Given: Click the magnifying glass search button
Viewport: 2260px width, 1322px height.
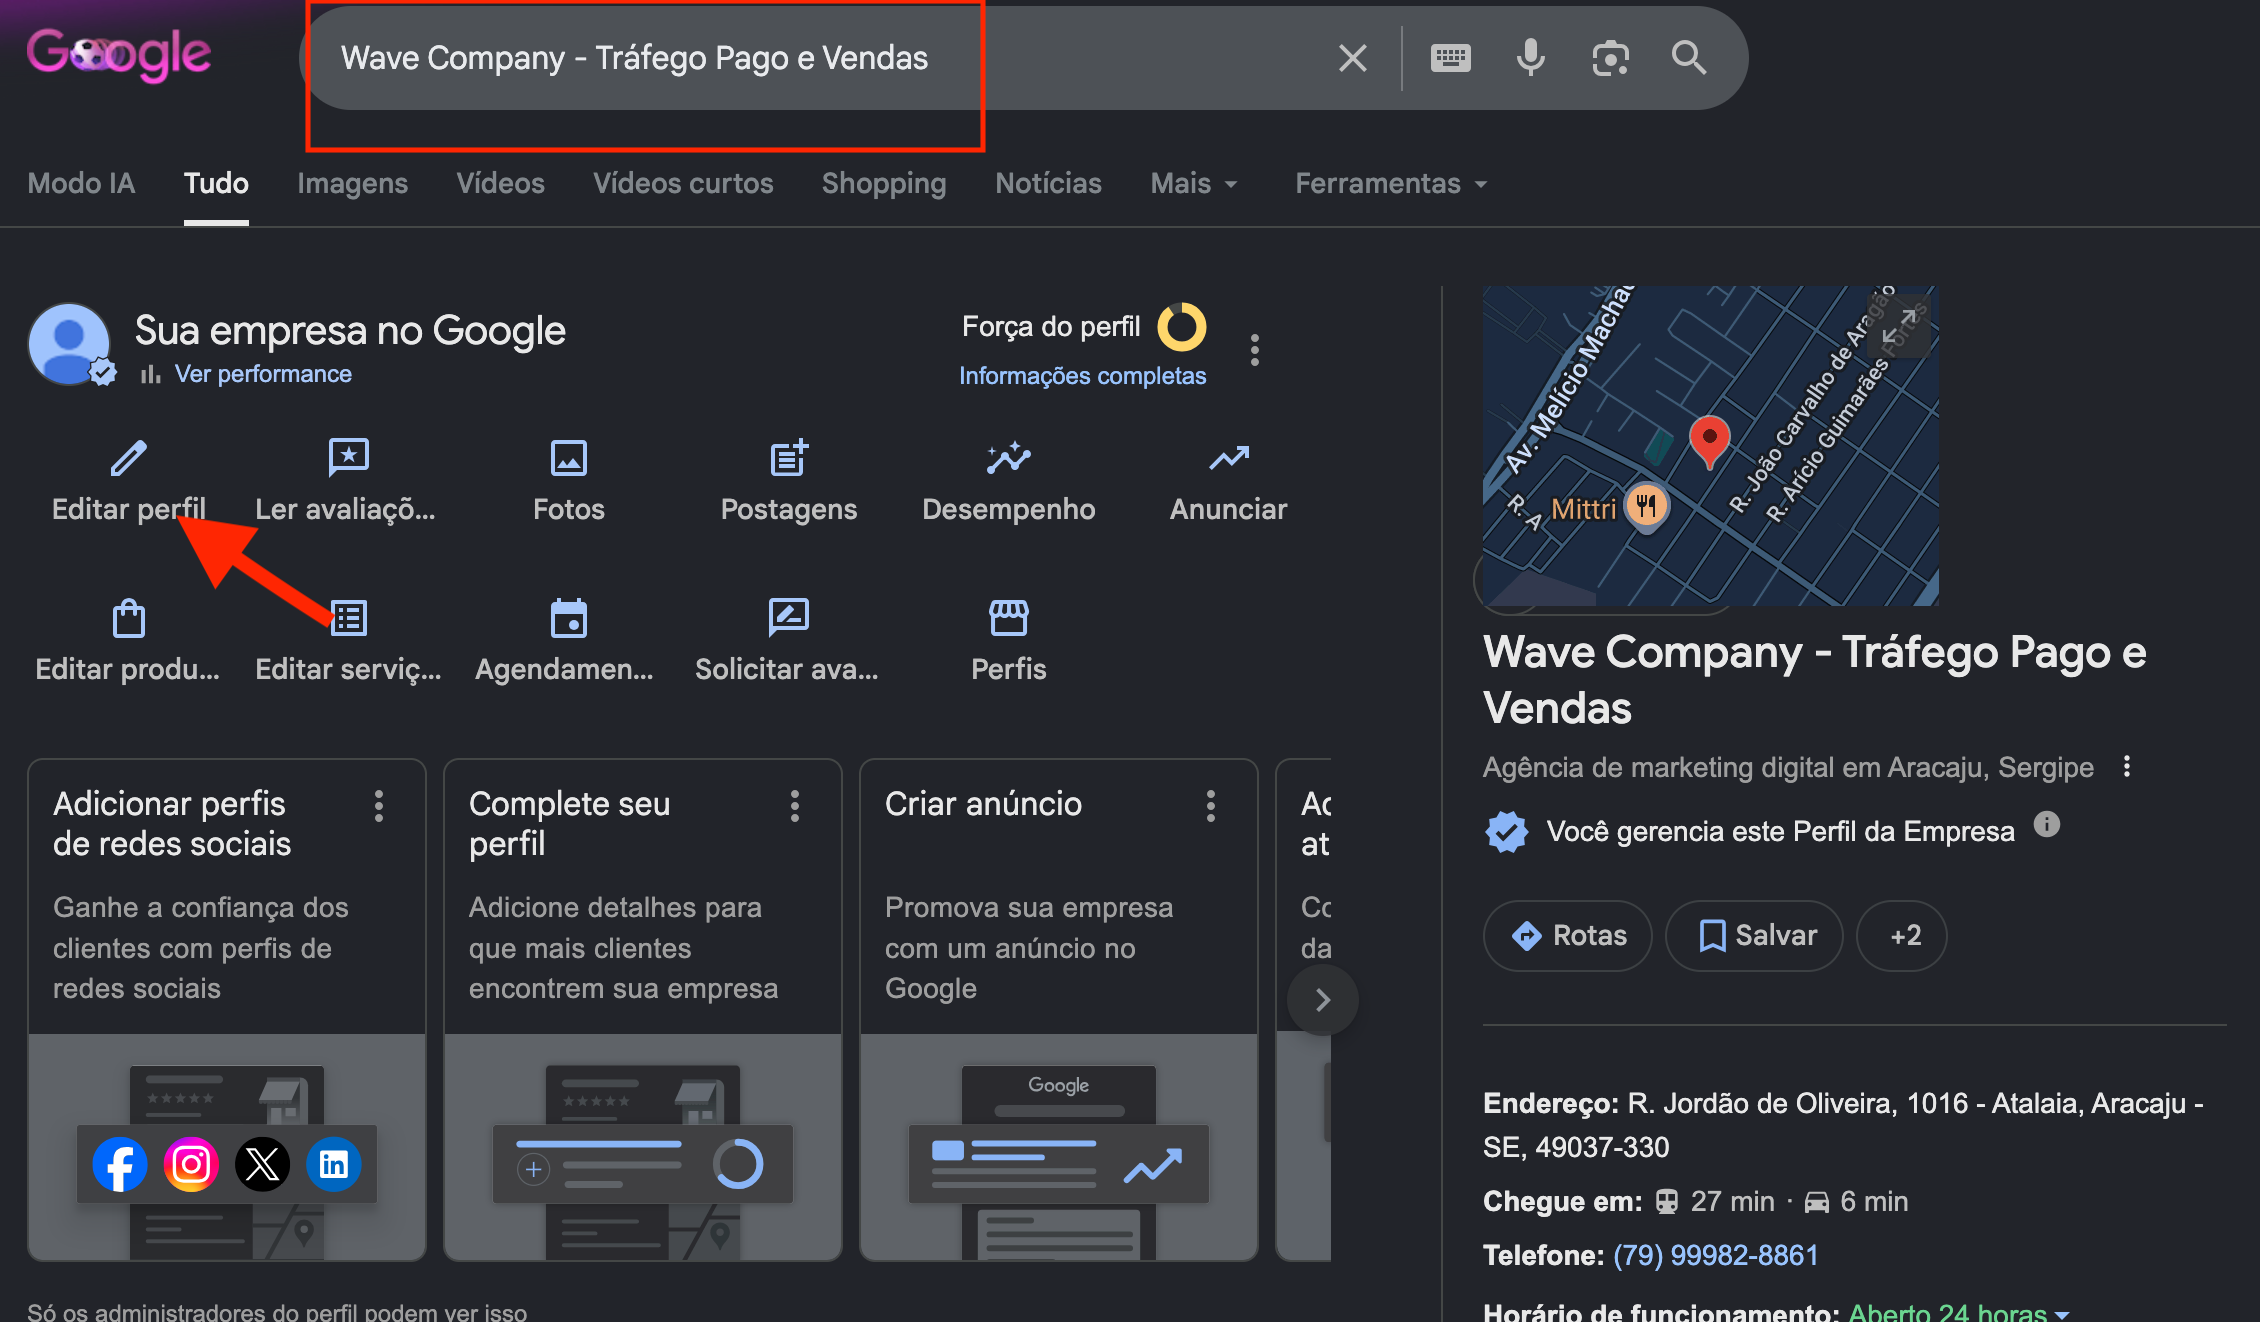Looking at the screenshot, I should pyautogui.click(x=1689, y=58).
